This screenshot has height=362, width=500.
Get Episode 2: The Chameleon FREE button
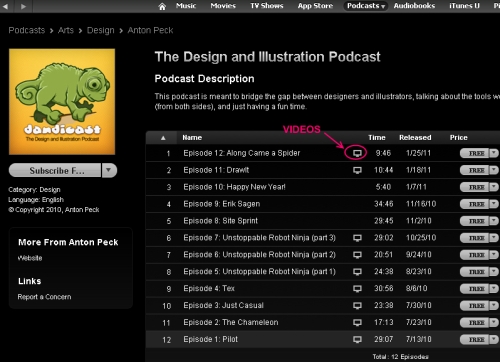474,323
